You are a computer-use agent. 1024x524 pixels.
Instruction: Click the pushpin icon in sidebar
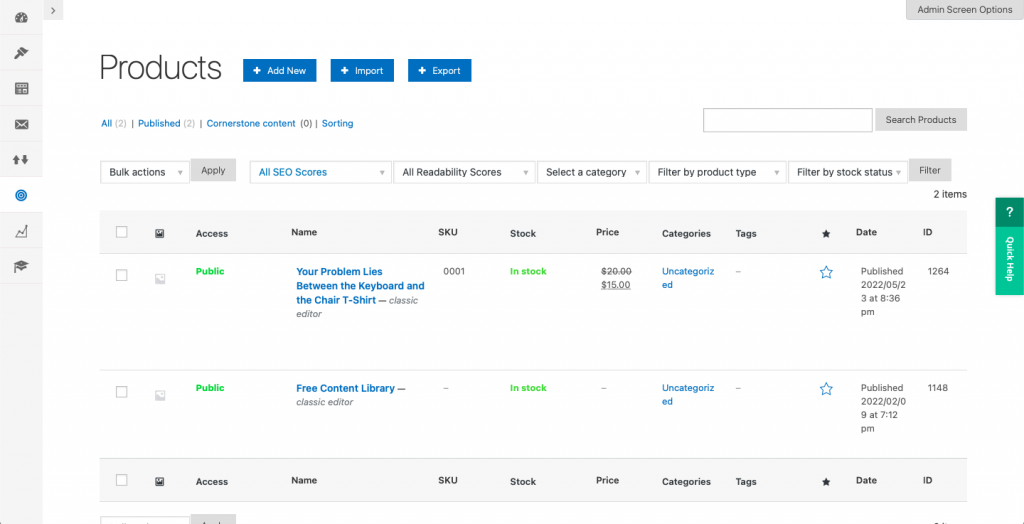pyautogui.click(x=21, y=53)
